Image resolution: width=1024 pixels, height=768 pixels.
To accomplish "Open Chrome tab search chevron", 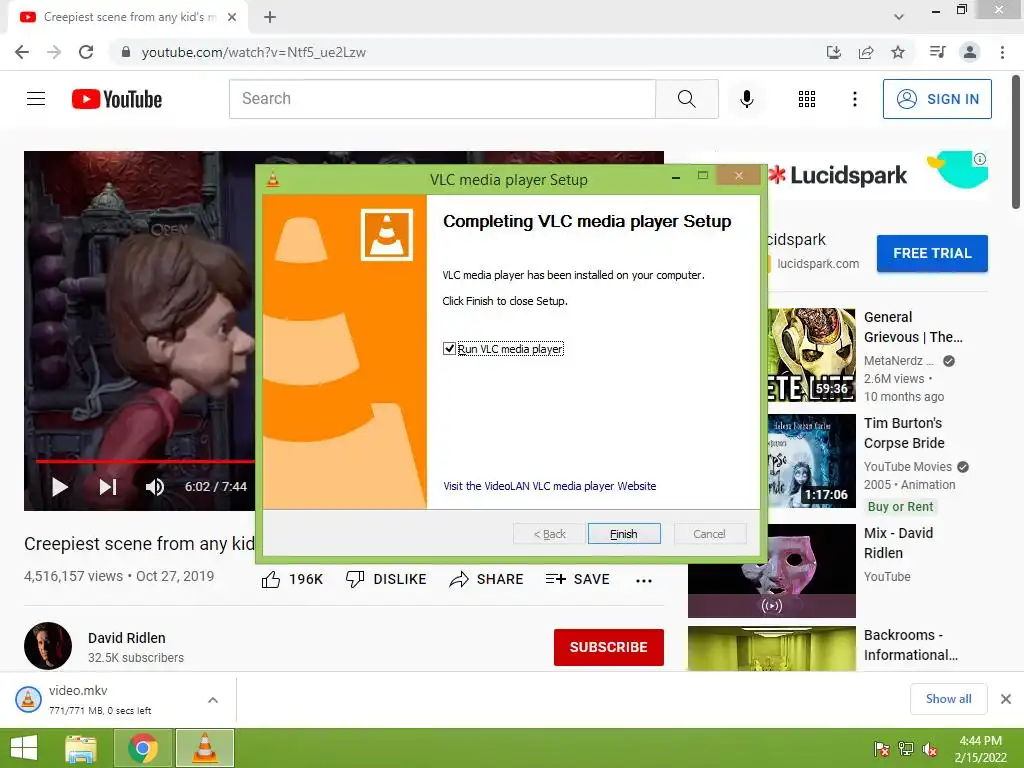I will point(899,17).
